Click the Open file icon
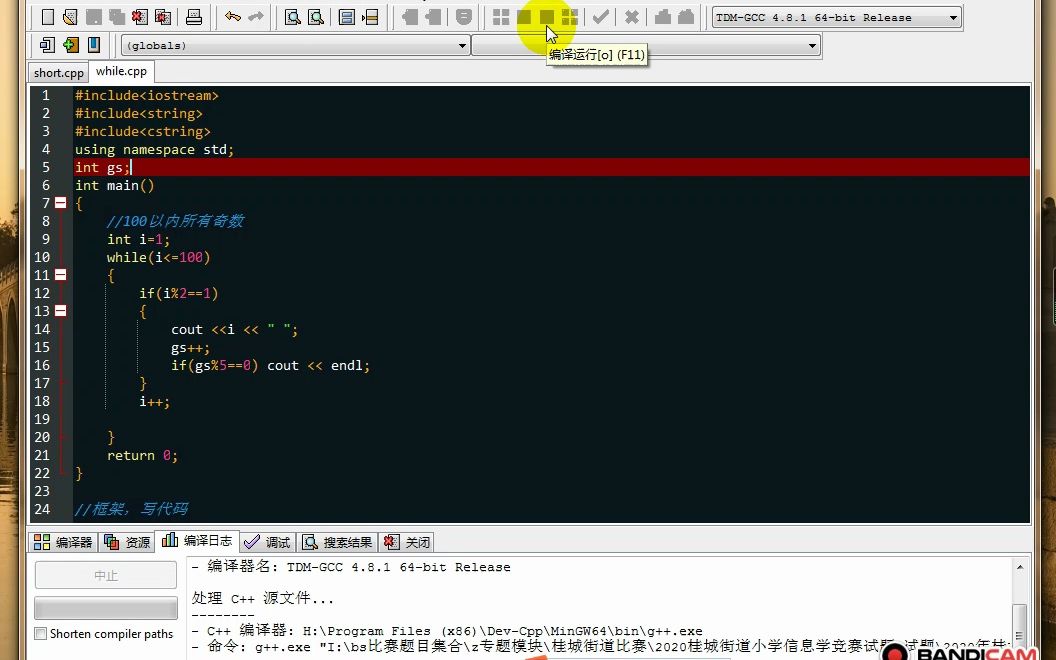 click(x=70, y=17)
